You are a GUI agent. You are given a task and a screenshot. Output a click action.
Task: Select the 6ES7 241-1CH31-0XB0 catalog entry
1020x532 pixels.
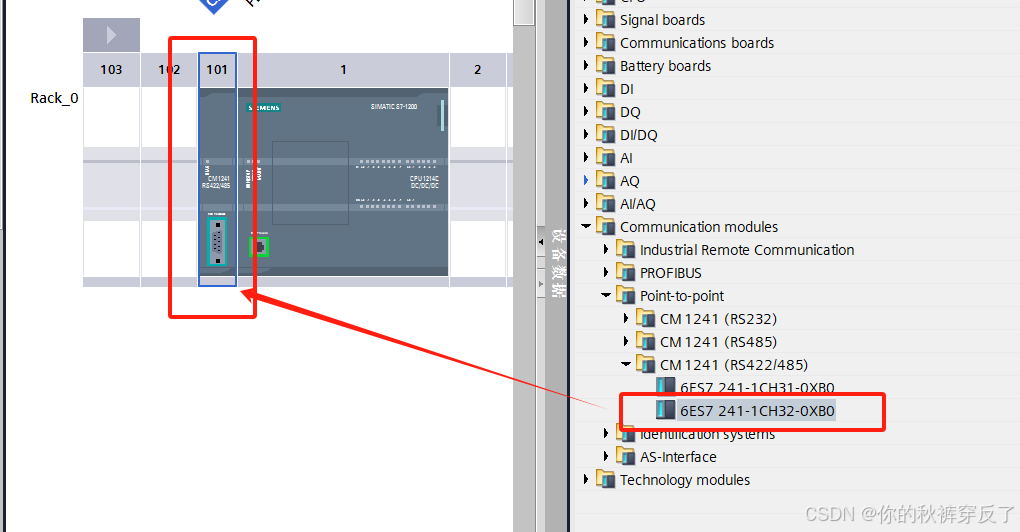757,388
